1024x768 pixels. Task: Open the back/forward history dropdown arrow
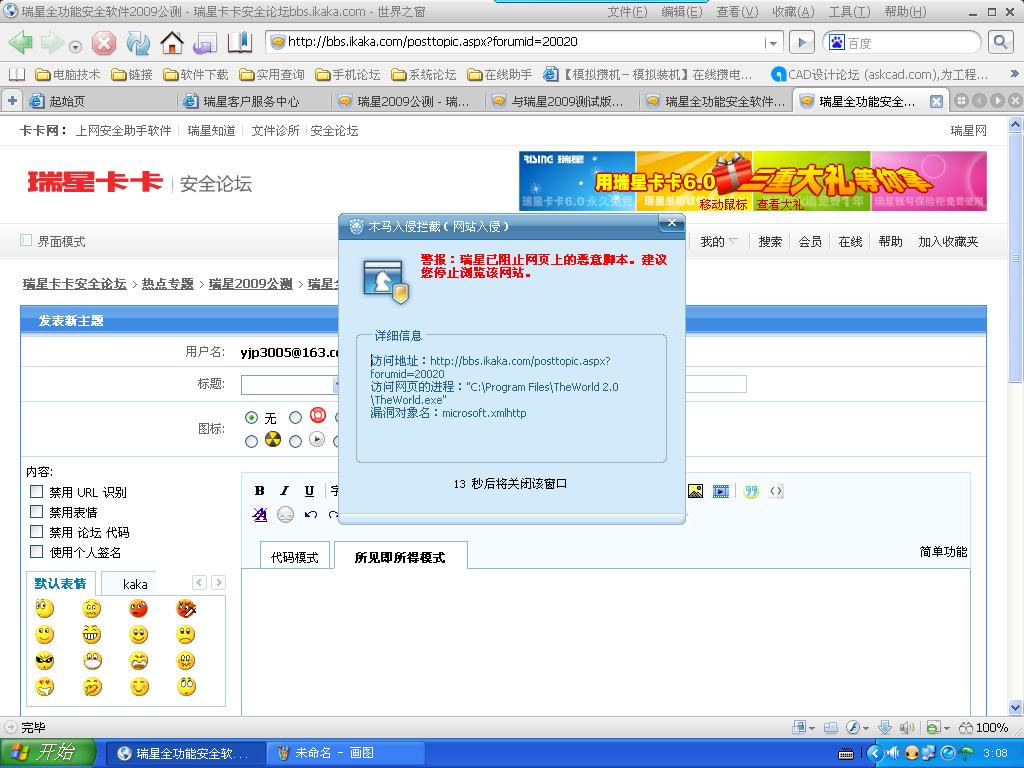point(76,46)
